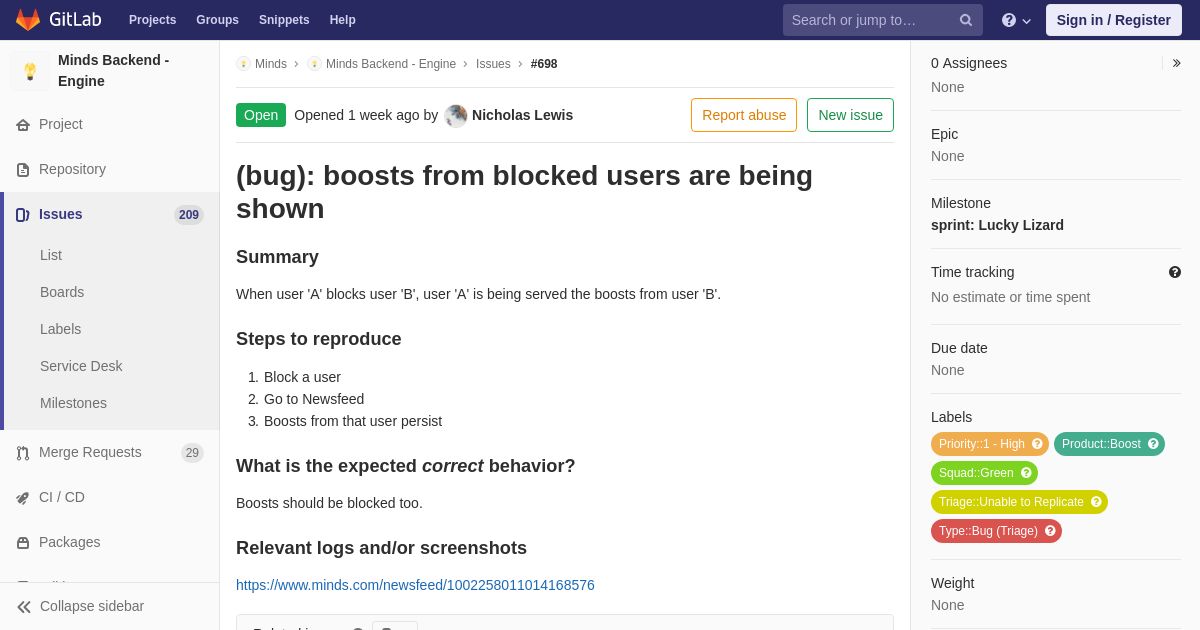Image resolution: width=1200 pixels, height=630 pixels.
Task: Click the New issue button
Action: tap(850, 115)
